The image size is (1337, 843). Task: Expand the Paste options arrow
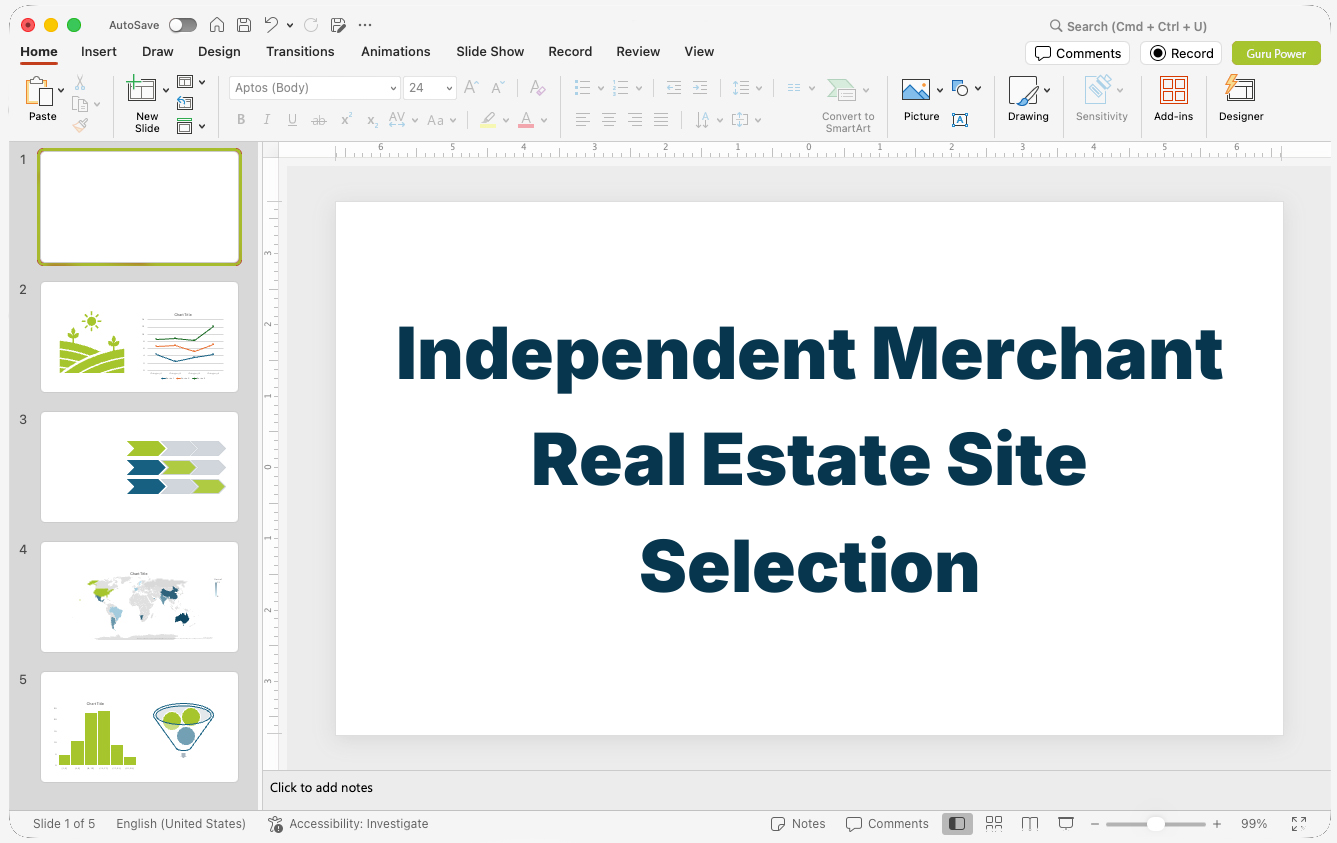(62, 90)
